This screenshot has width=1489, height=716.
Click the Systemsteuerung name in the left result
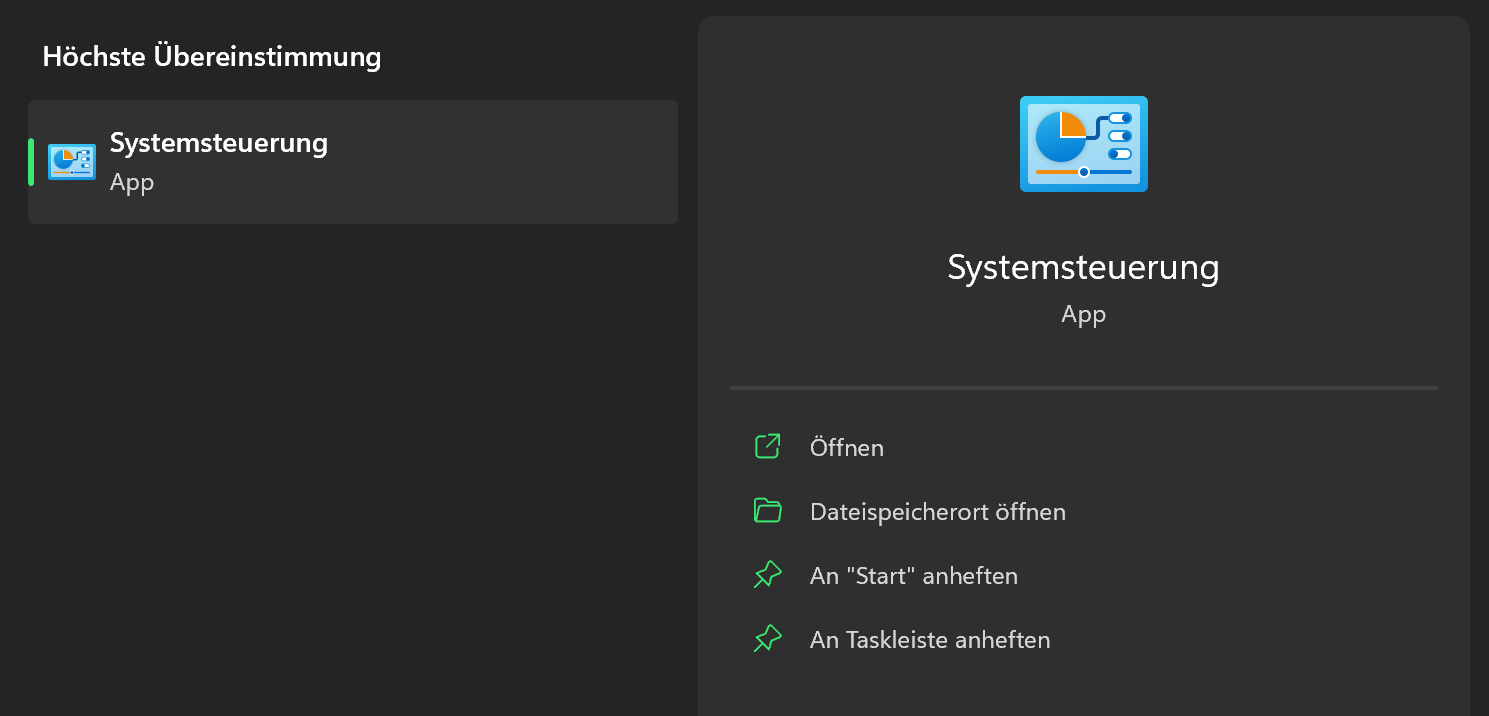click(x=218, y=143)
